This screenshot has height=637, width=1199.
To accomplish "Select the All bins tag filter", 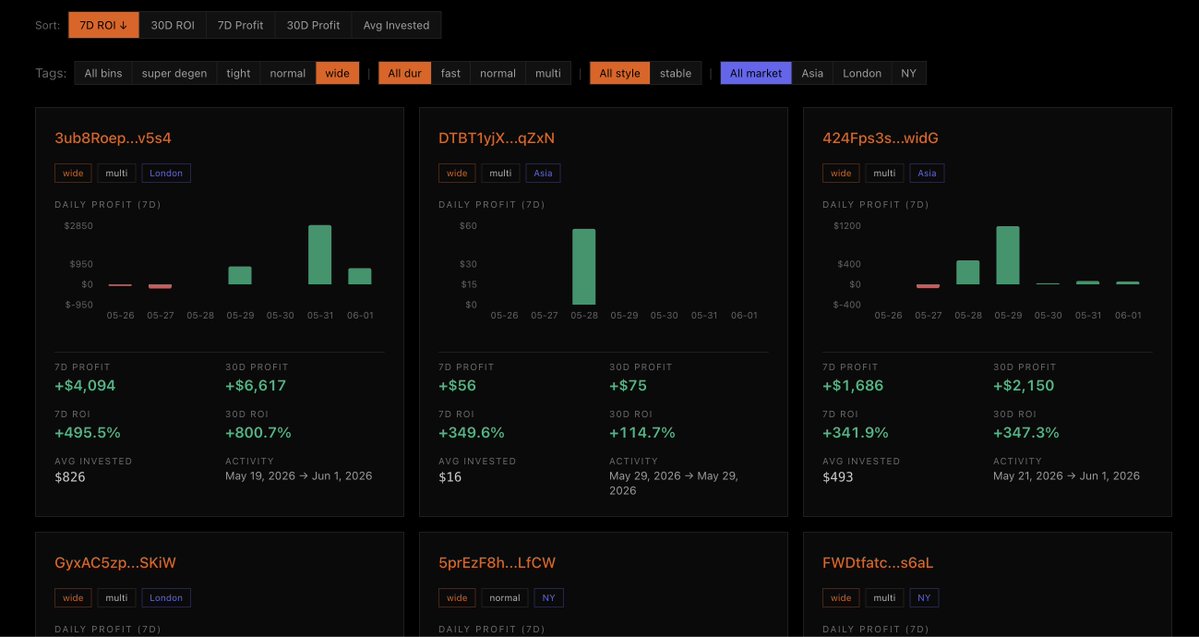I will [x=103, y=73].
